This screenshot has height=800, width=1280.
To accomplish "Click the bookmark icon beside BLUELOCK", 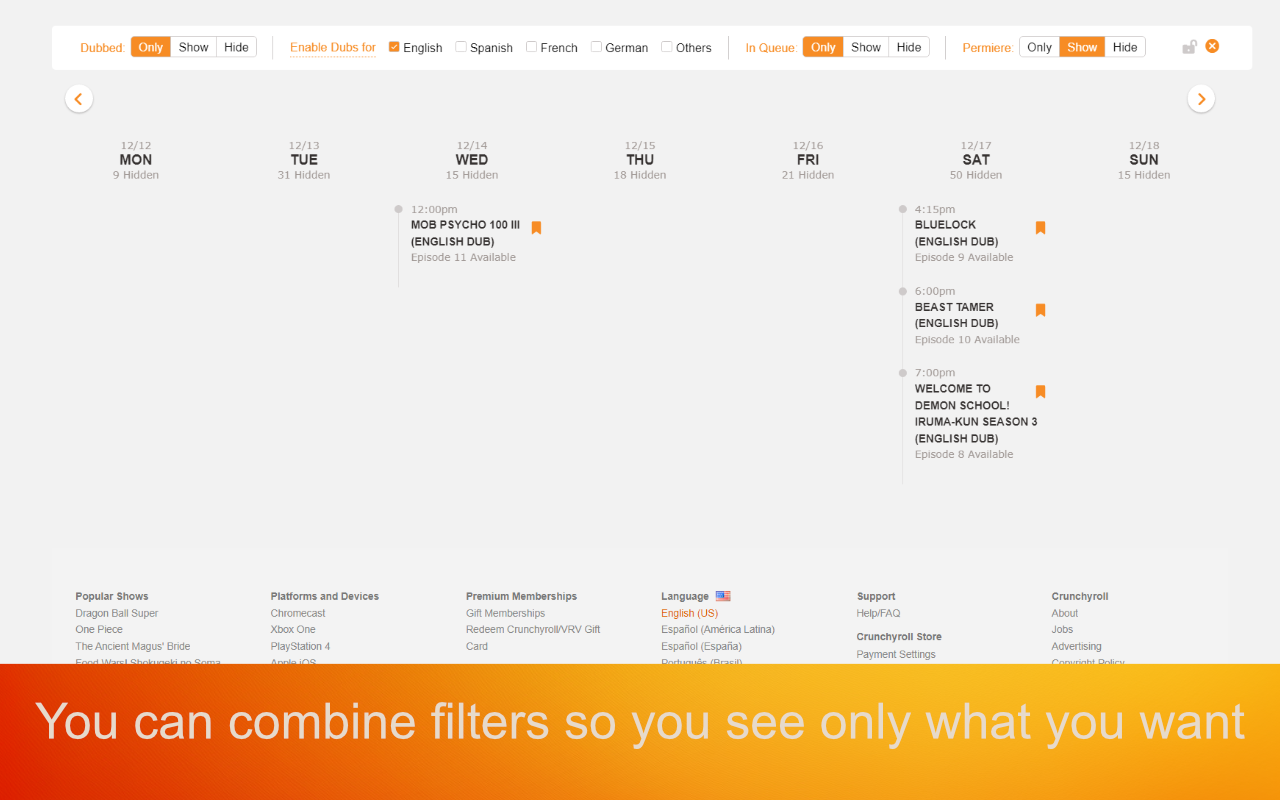I will [x=1040, y=227].
